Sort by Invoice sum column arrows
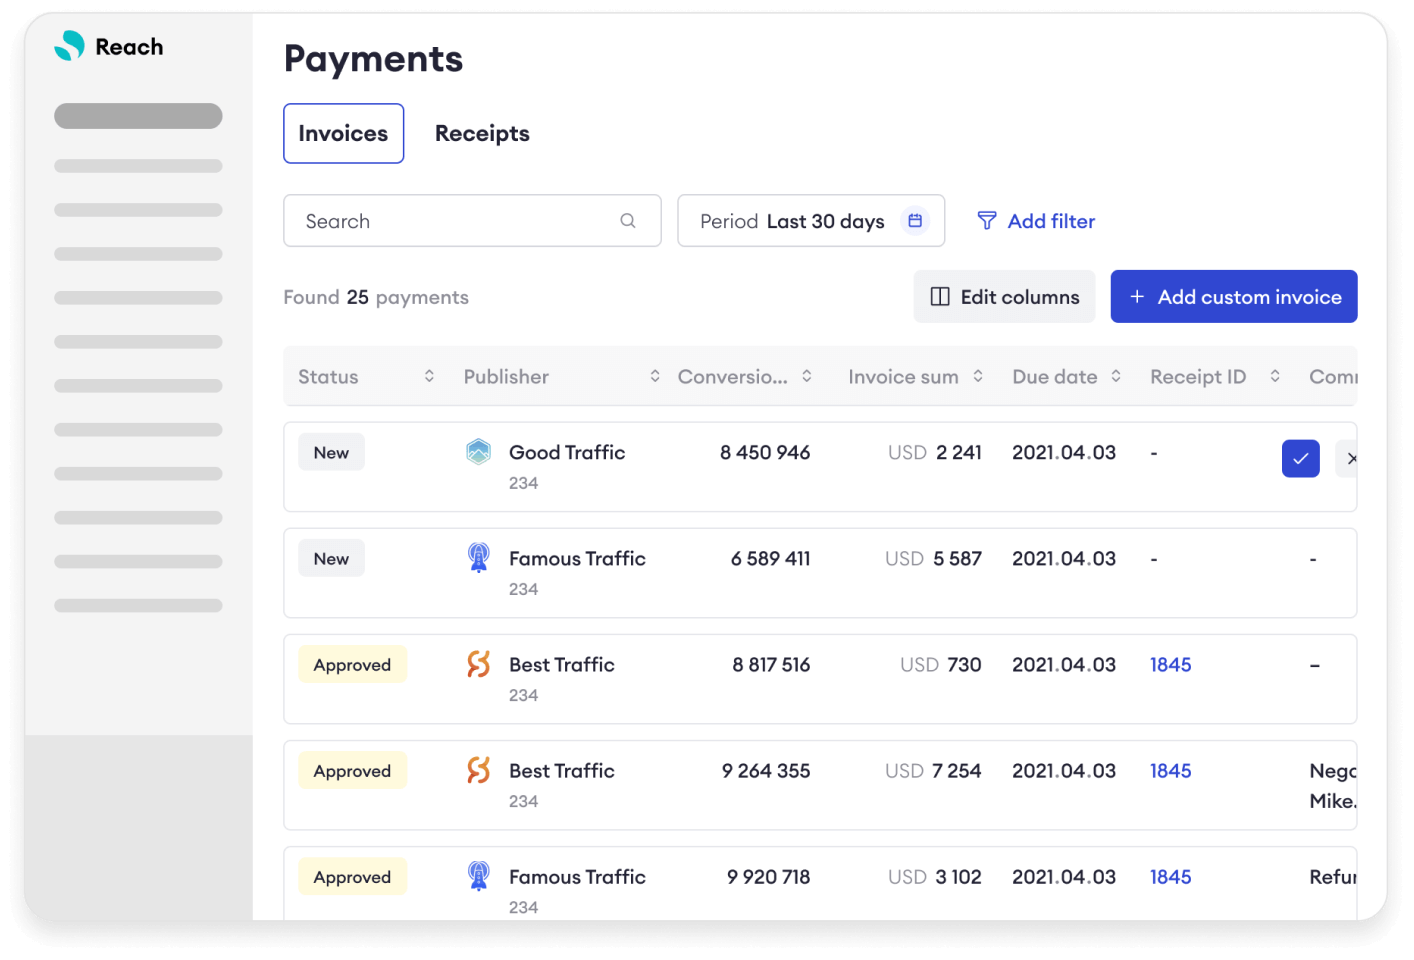This screenshot has height=960, width=1414. tap(978, 376)
